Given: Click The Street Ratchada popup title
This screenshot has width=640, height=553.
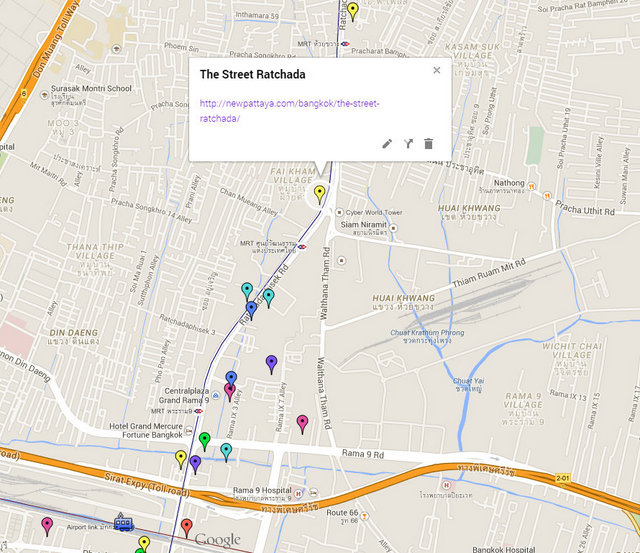Looking at the screenshot, I should click(253, 74).
